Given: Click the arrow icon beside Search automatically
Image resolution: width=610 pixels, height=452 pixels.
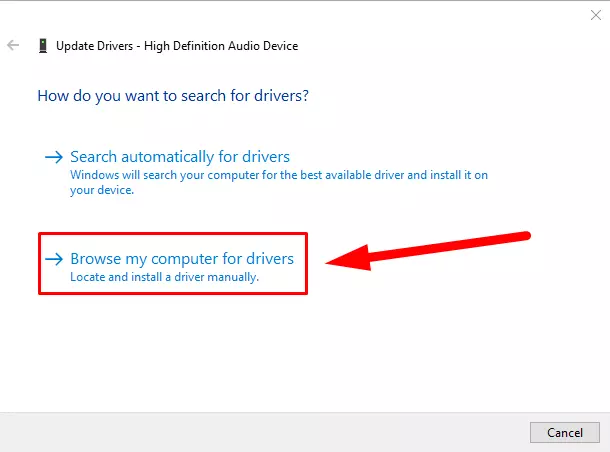Looking at the screenshot, I should [x=54, y=157].
